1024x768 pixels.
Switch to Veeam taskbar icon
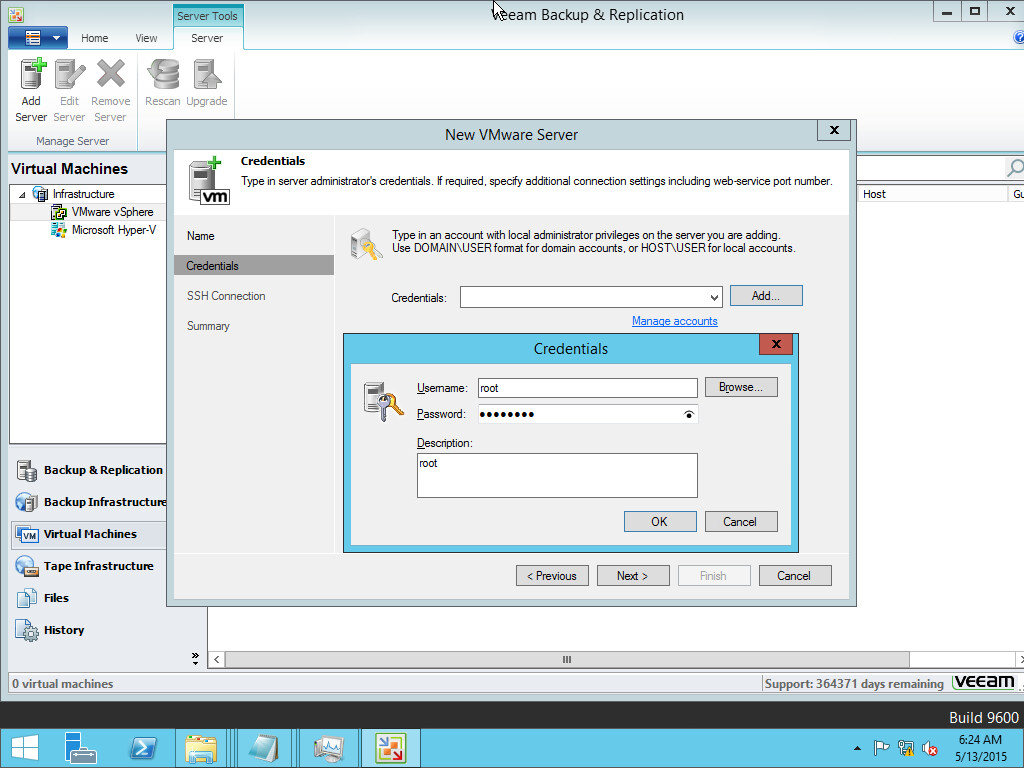click(x=391, y=748)
